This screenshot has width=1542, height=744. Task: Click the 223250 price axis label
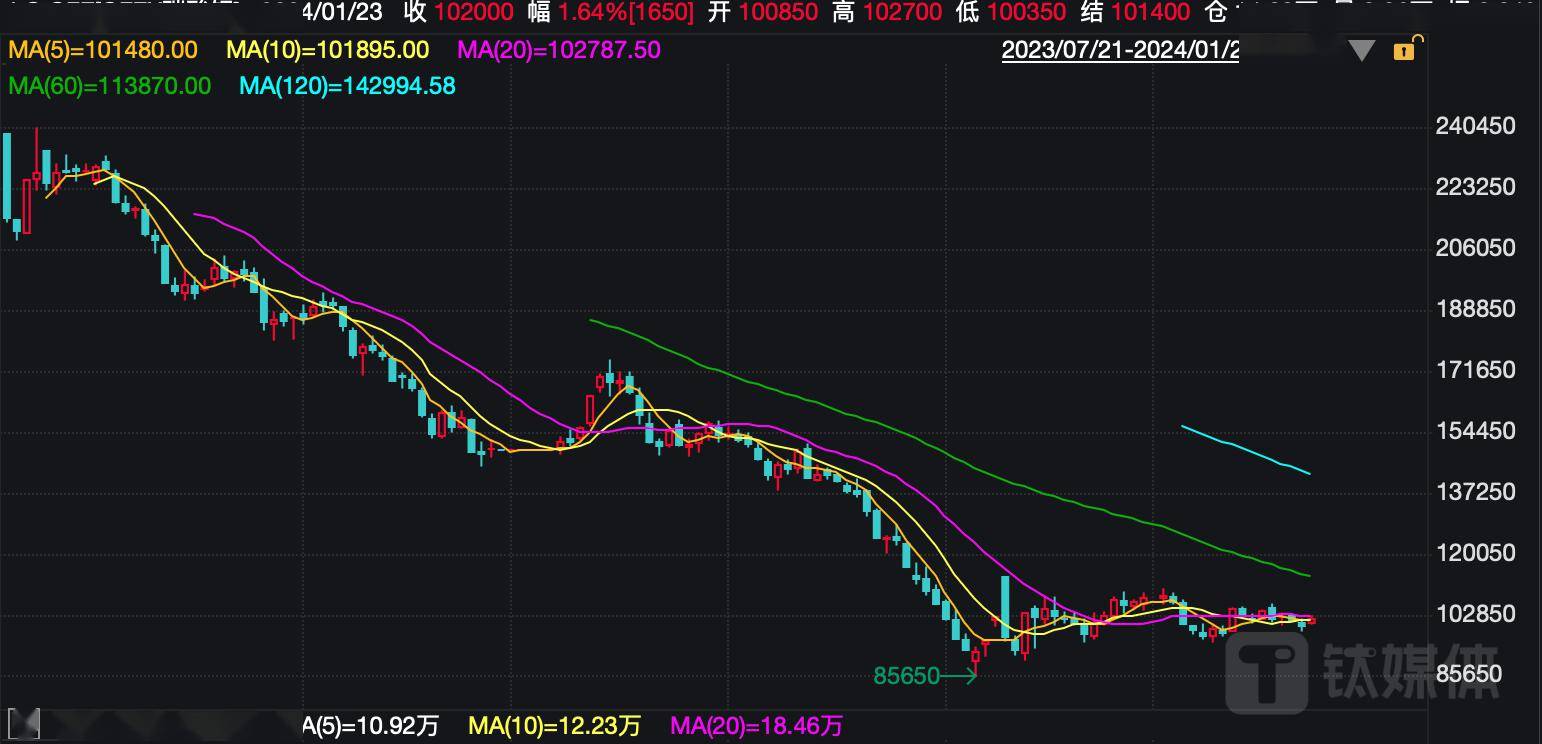pos(1475,187)
